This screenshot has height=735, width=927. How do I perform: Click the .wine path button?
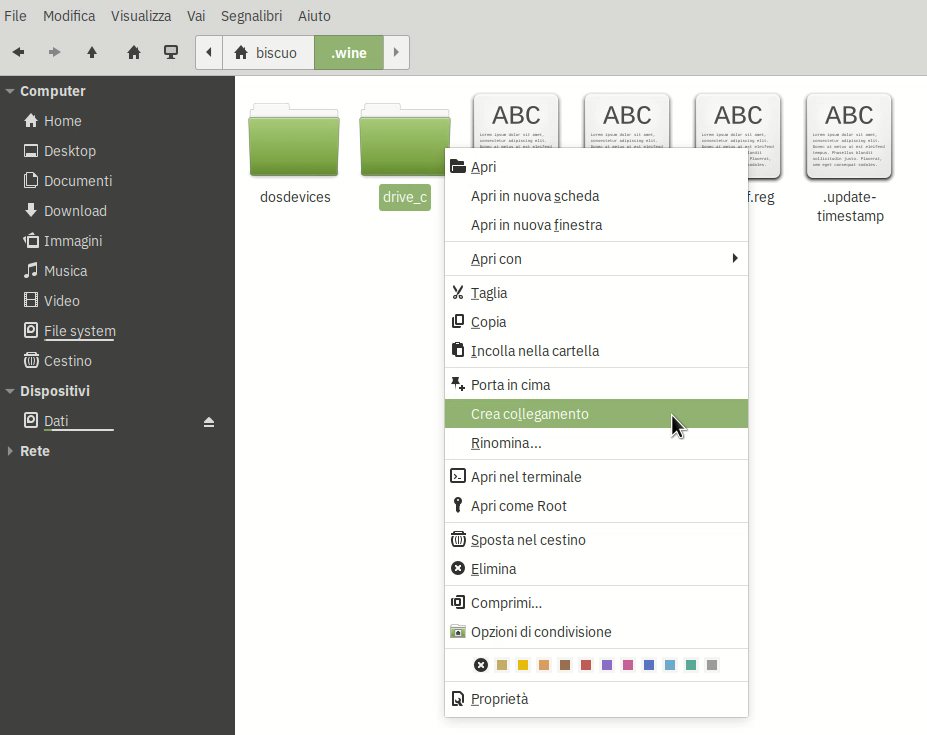(x=349, y=53)
